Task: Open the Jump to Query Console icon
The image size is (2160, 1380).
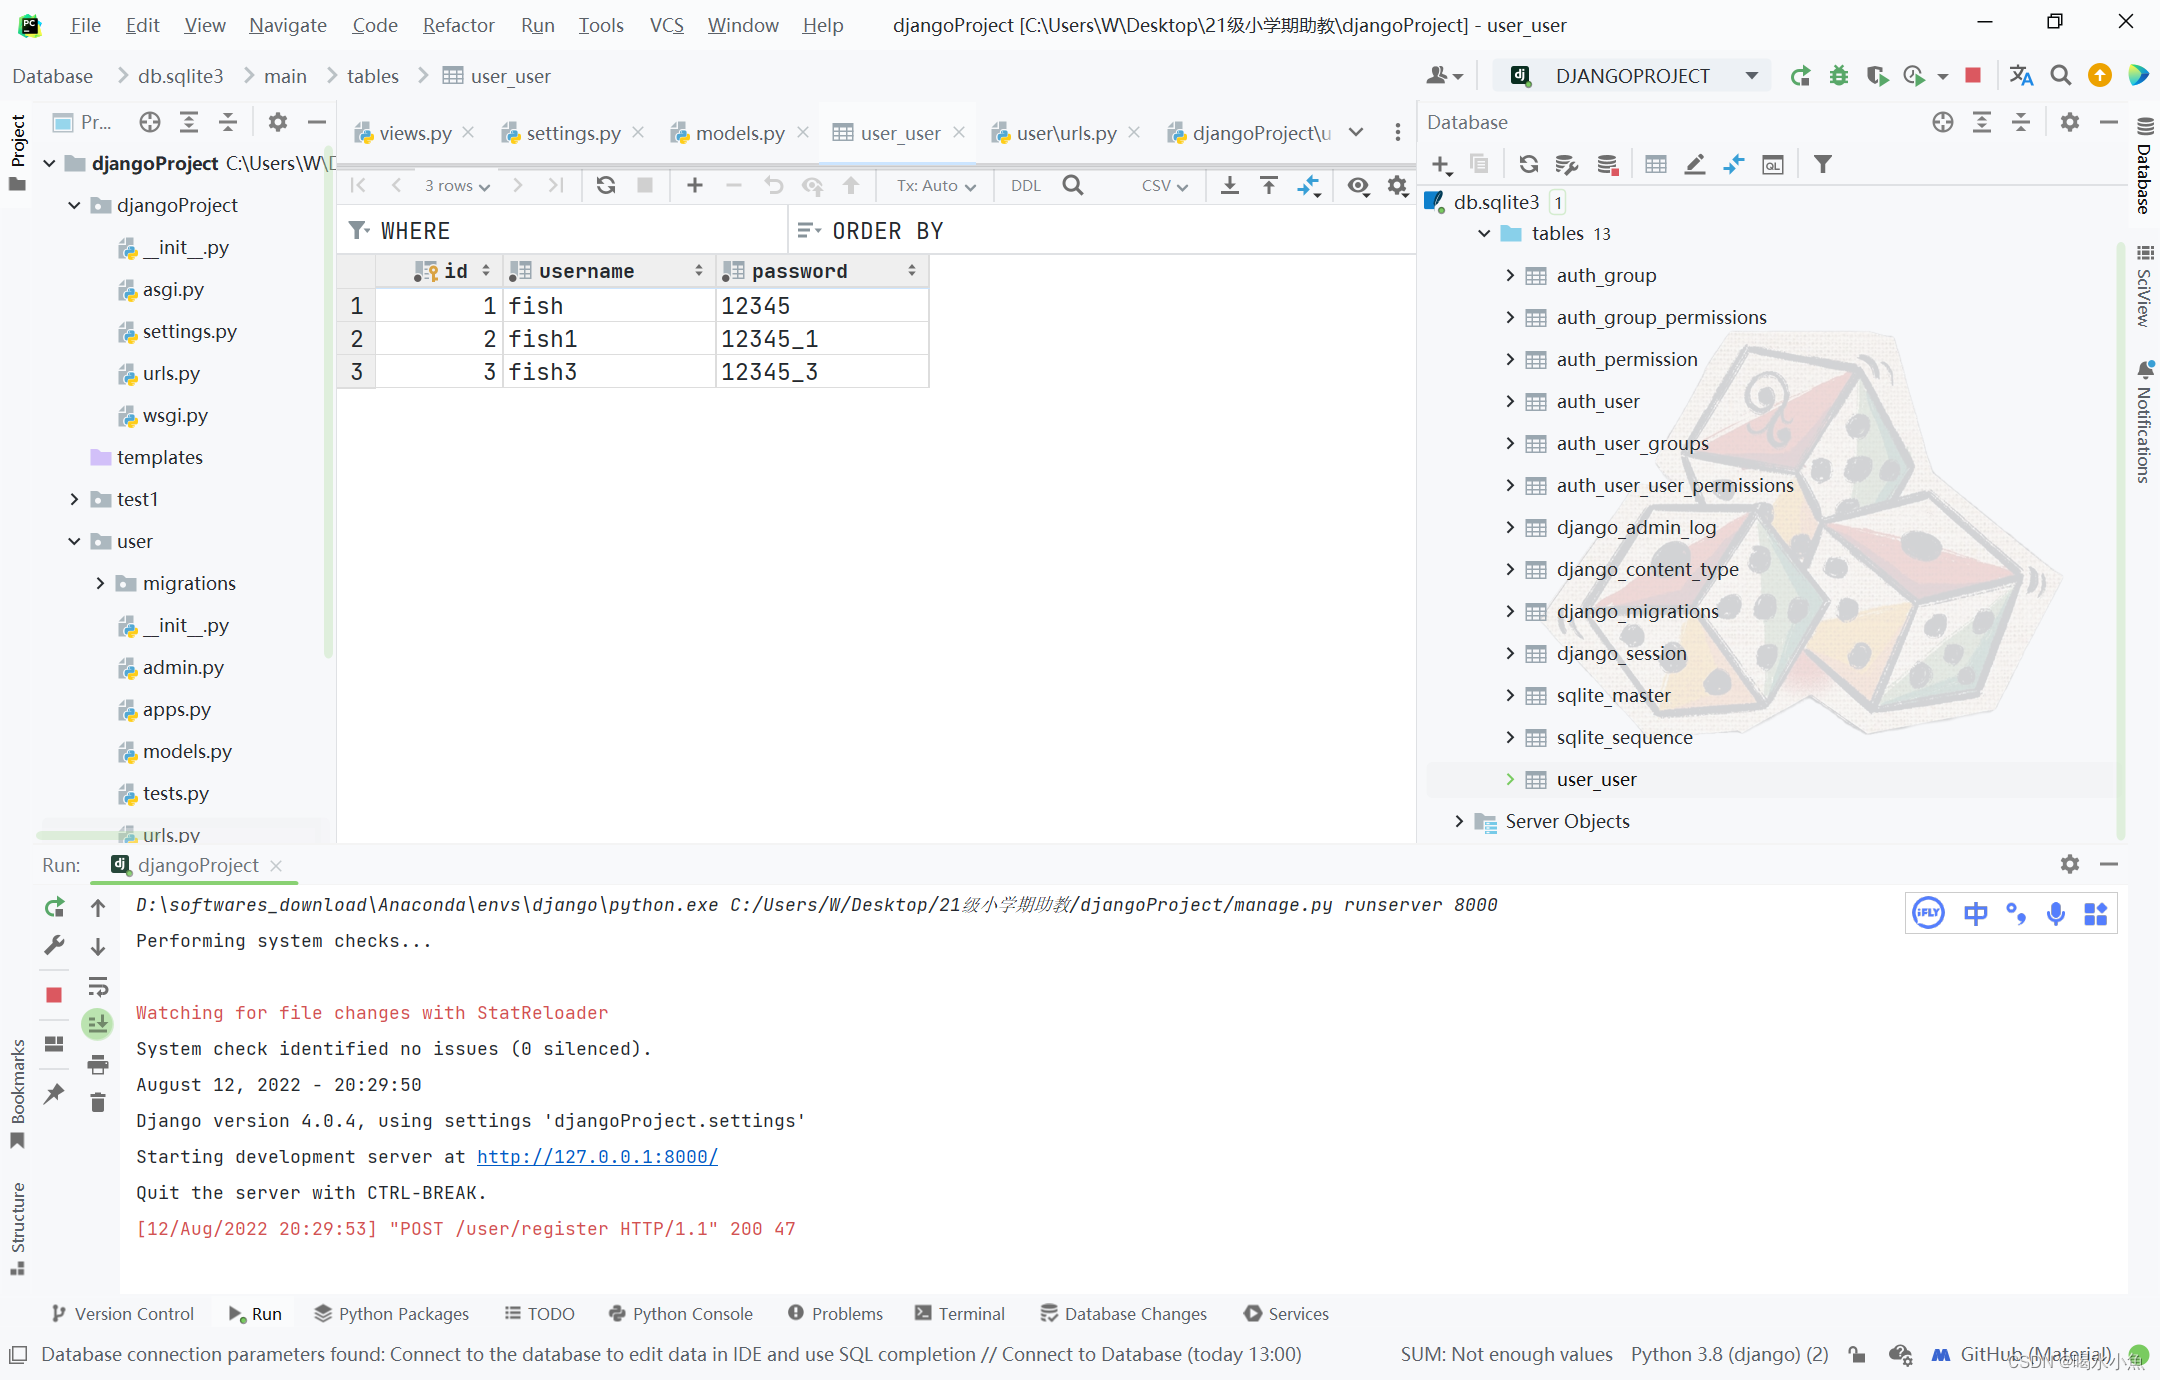Action: click(1773, 164)
